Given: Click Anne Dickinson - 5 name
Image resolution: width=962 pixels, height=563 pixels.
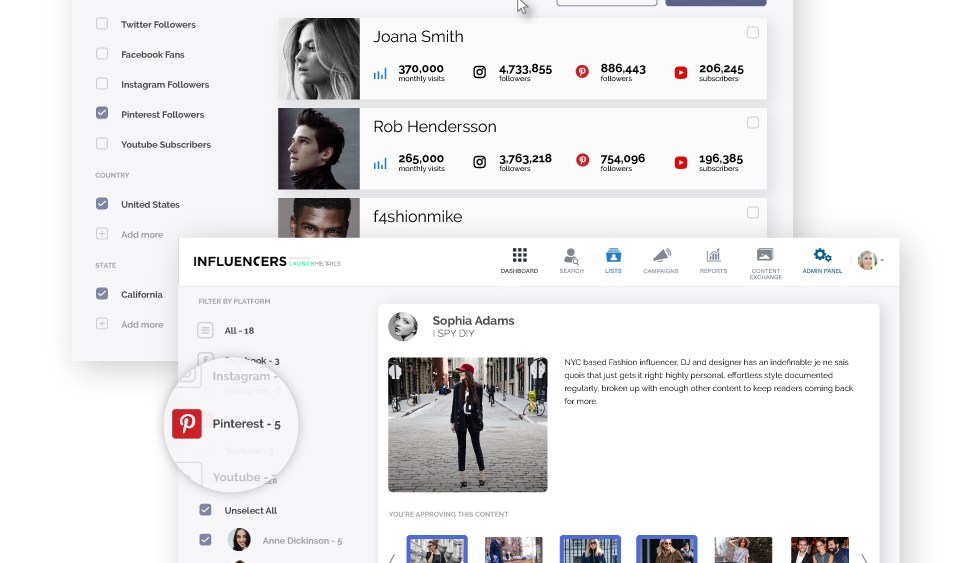Looking at the screenshot, I should 302,541.
